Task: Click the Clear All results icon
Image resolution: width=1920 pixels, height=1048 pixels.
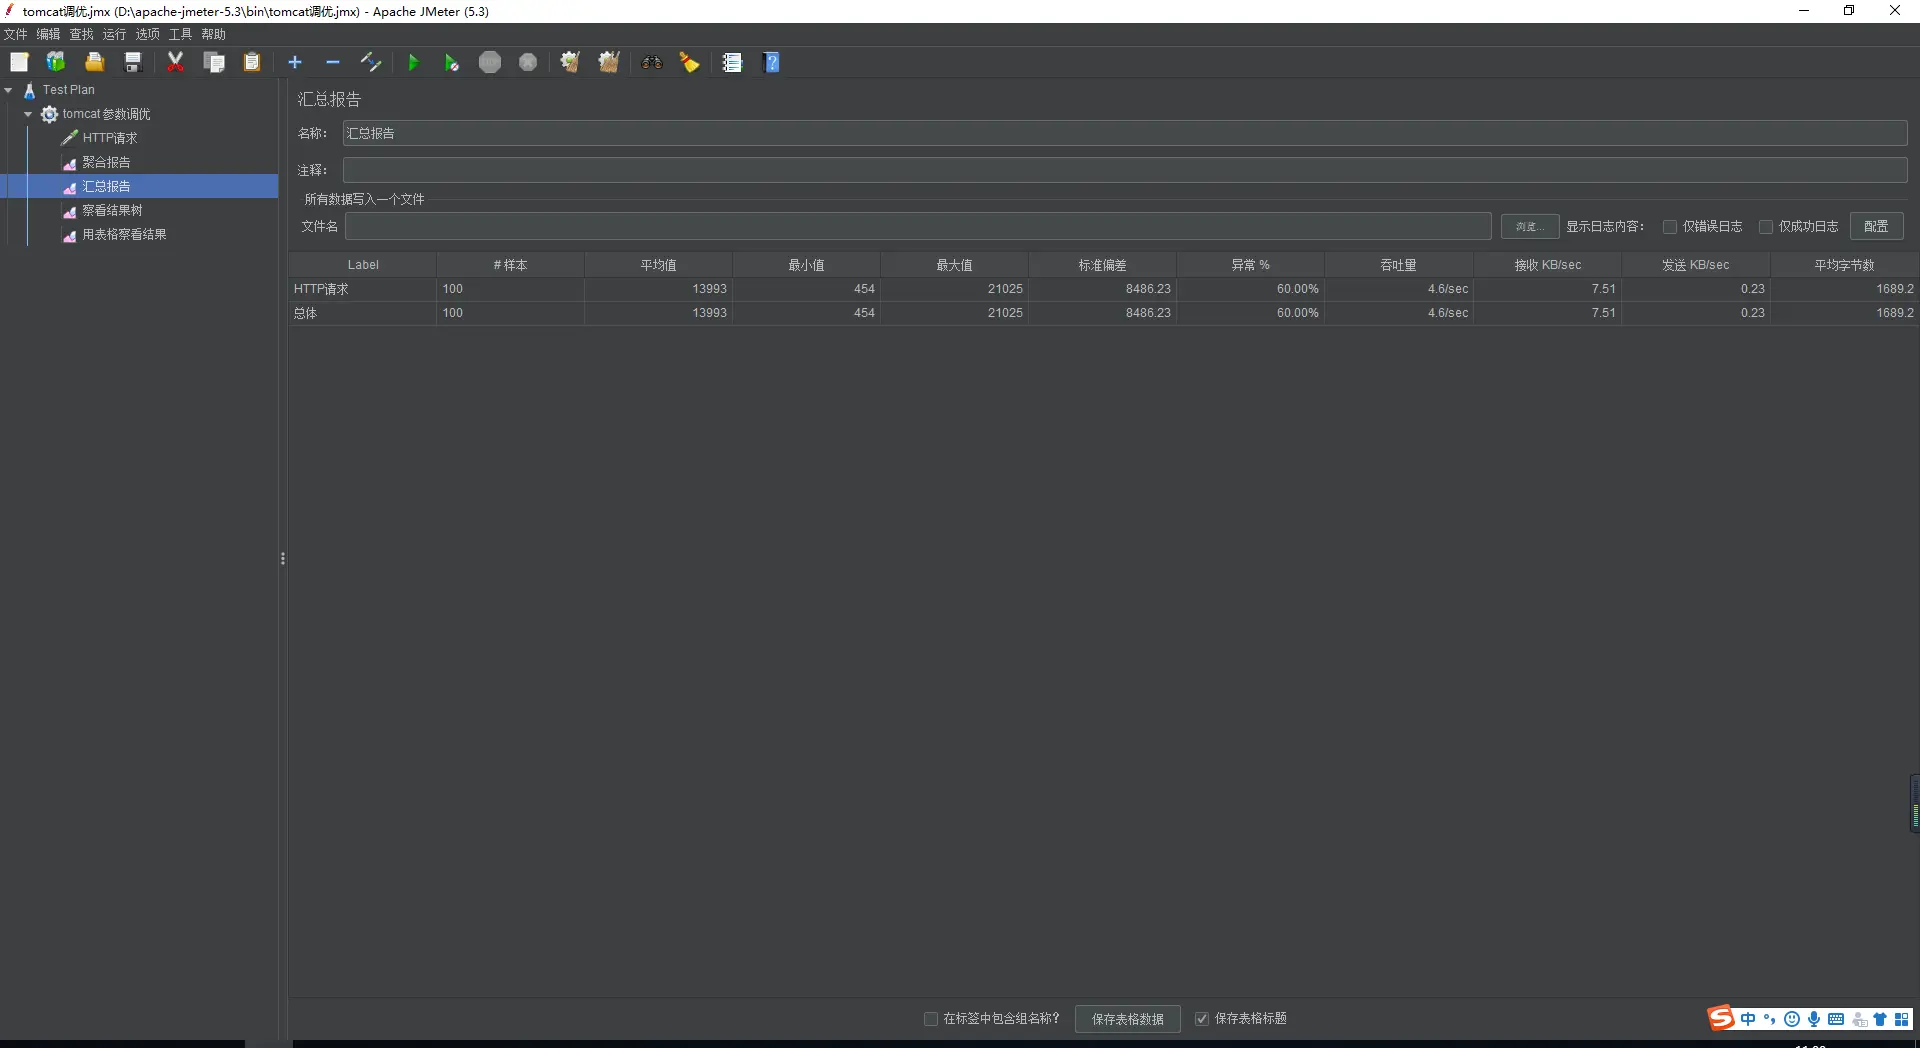Action: (x=609, y=62)
